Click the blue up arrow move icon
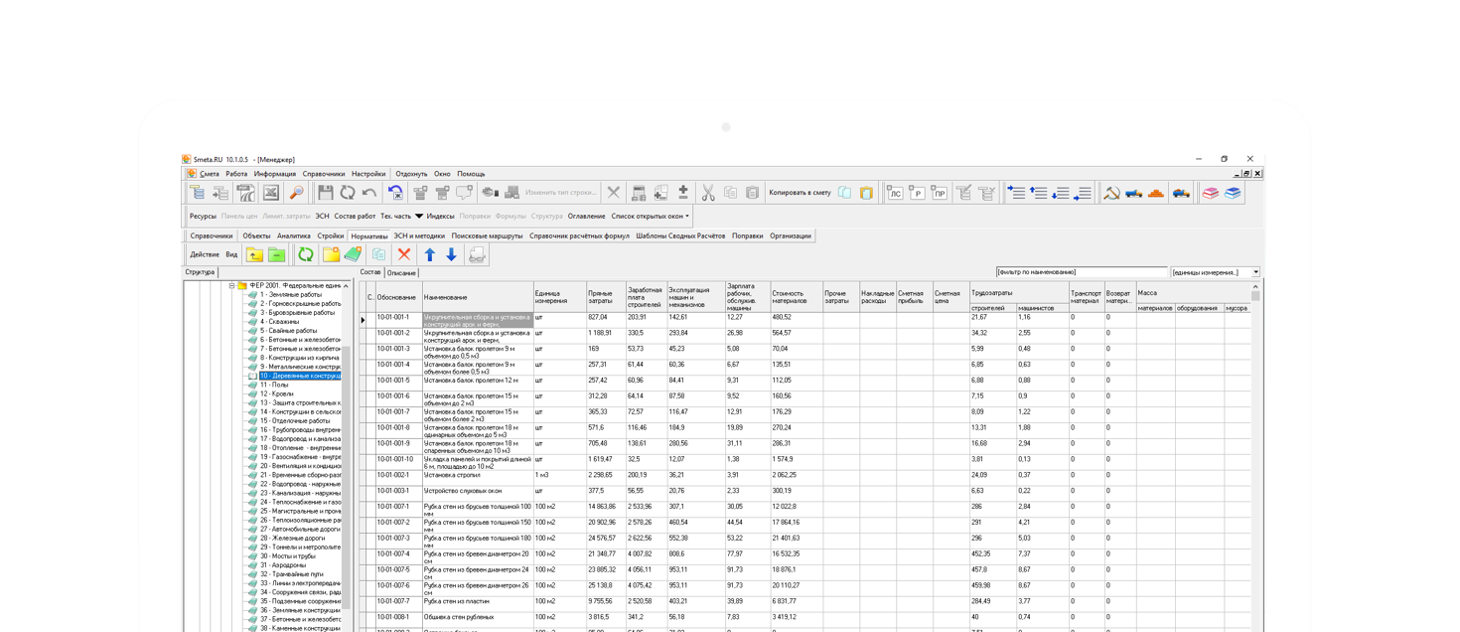 pyautogui.click(x=430, y=255)
